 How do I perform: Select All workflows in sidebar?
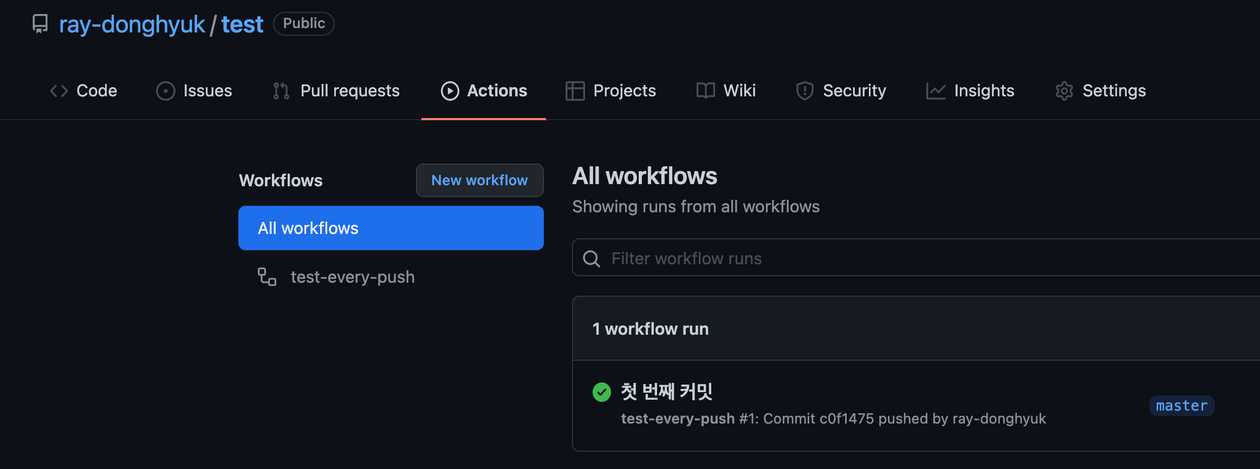pos(391,228)
